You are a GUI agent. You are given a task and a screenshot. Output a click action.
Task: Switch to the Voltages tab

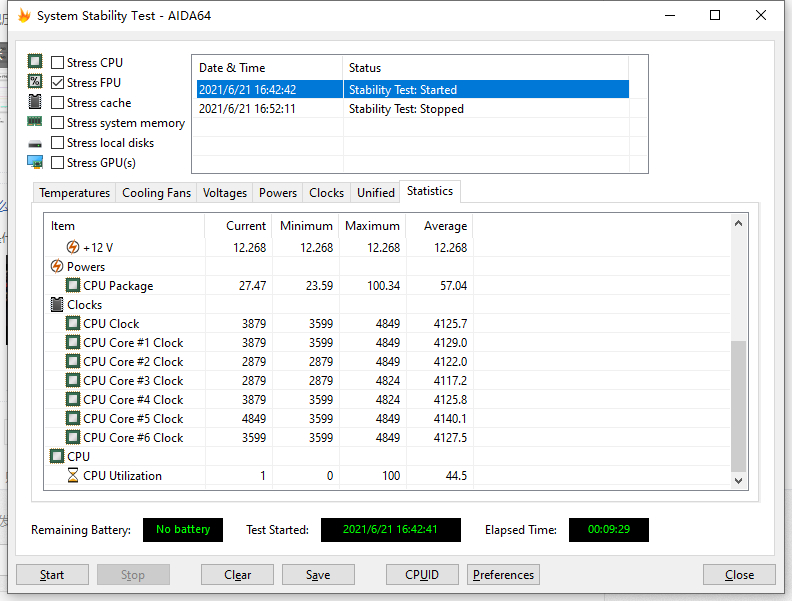point(225,193)
